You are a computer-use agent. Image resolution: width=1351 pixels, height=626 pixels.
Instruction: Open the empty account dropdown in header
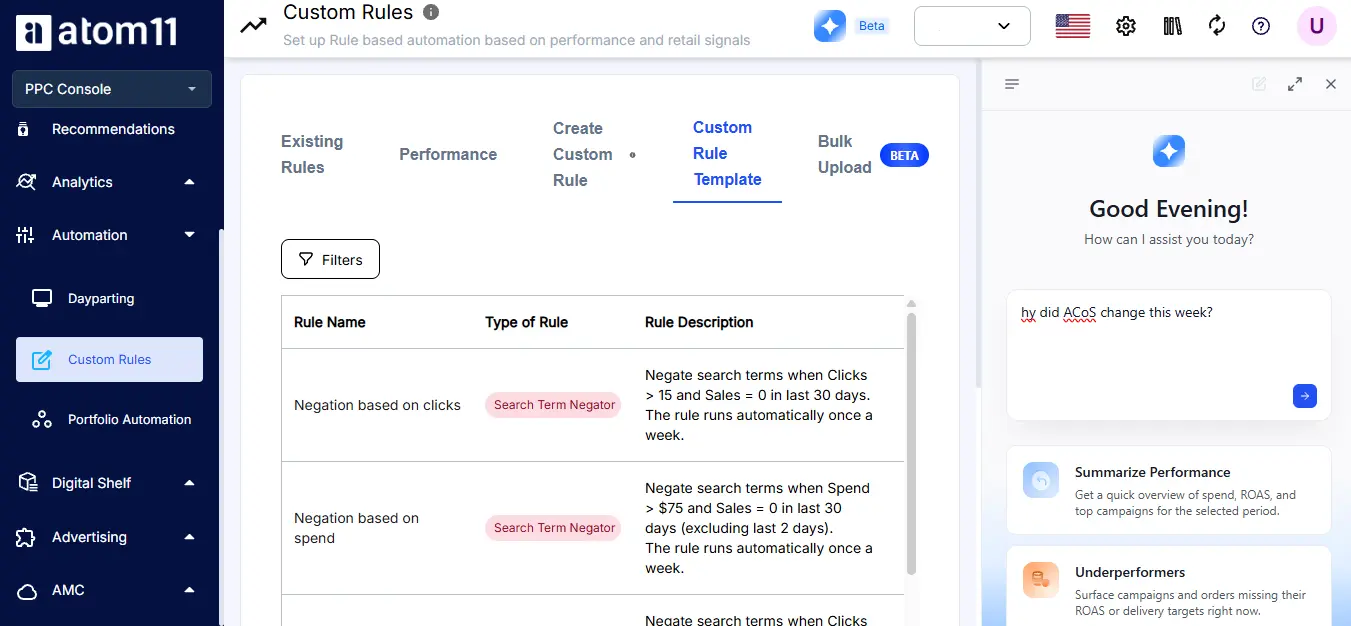click(x=972, y=26)
